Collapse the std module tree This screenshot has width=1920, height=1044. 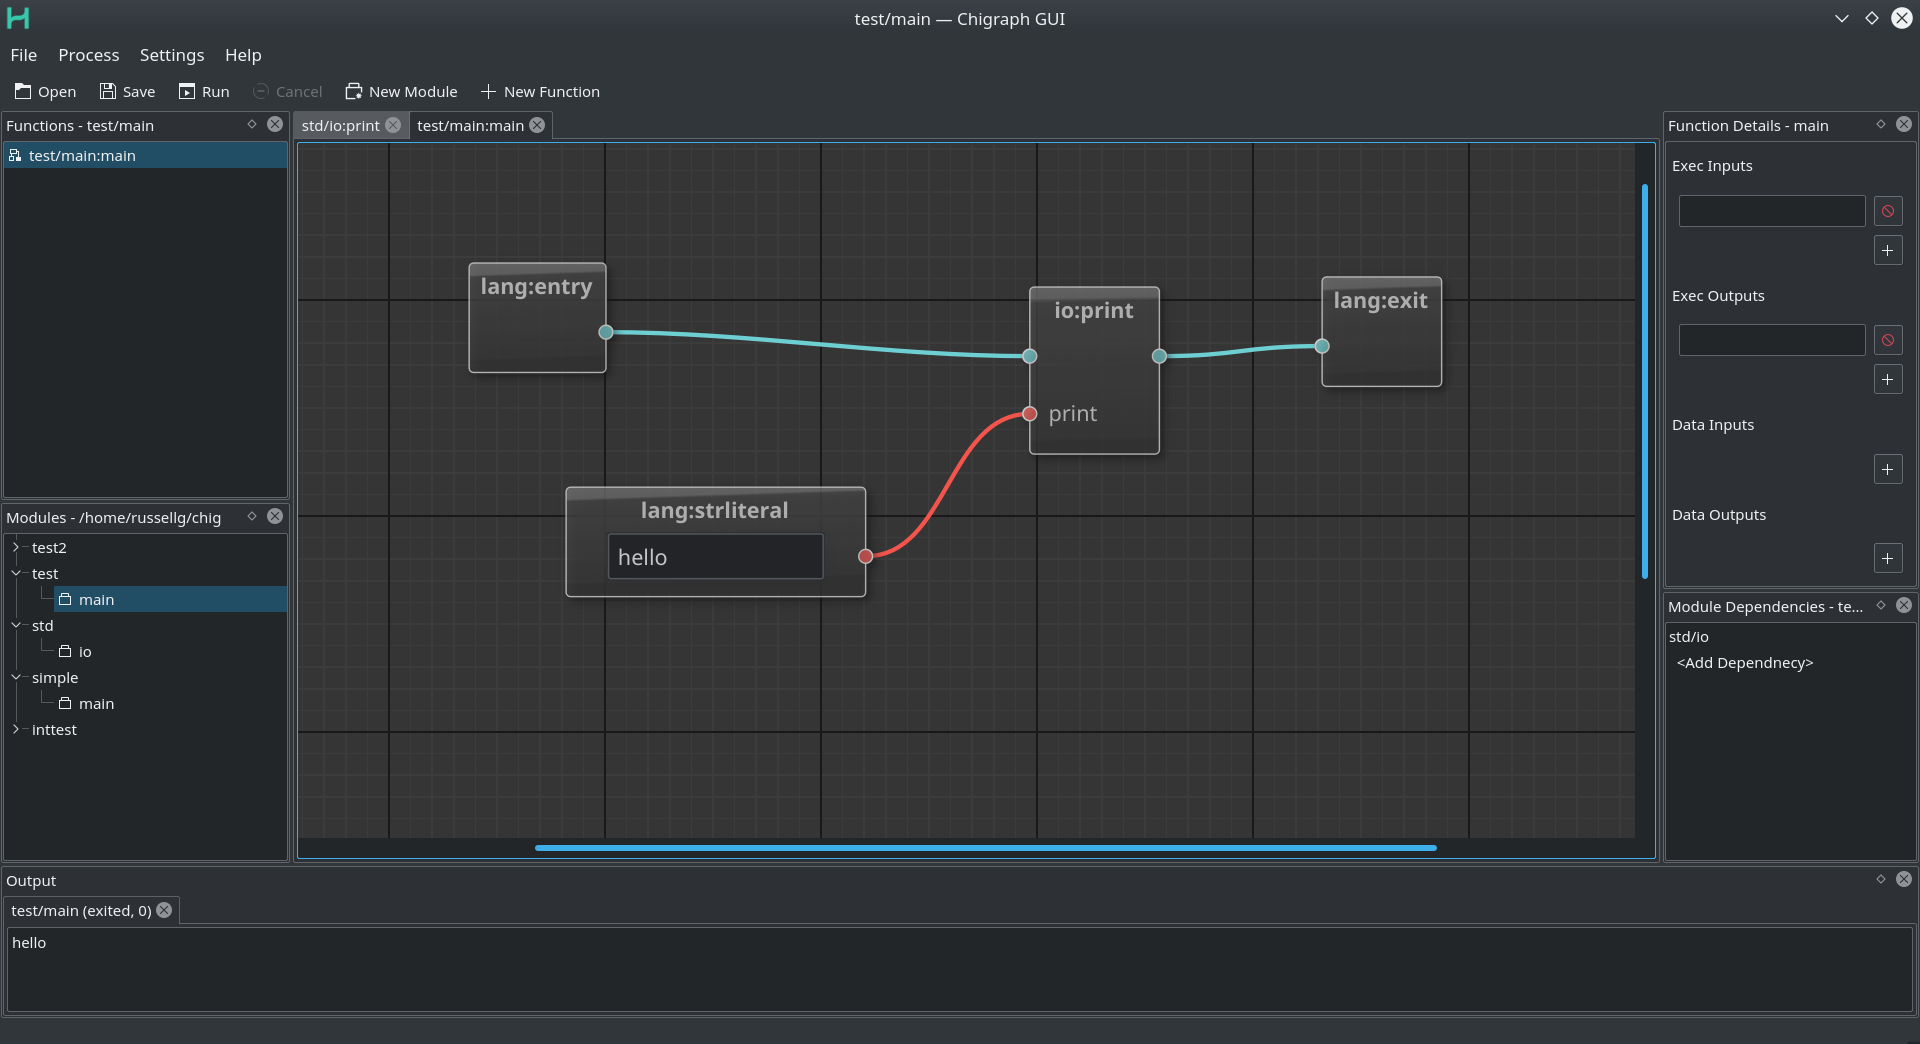(x=16, y=625)
